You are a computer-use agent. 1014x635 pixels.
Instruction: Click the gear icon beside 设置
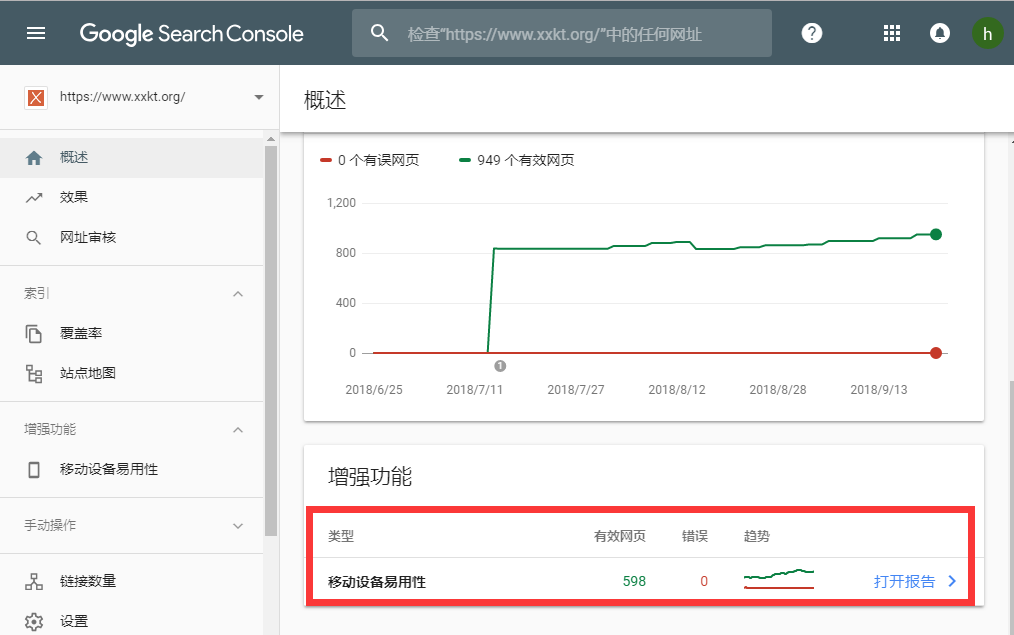pyautogui.click(x=34, y=622)
